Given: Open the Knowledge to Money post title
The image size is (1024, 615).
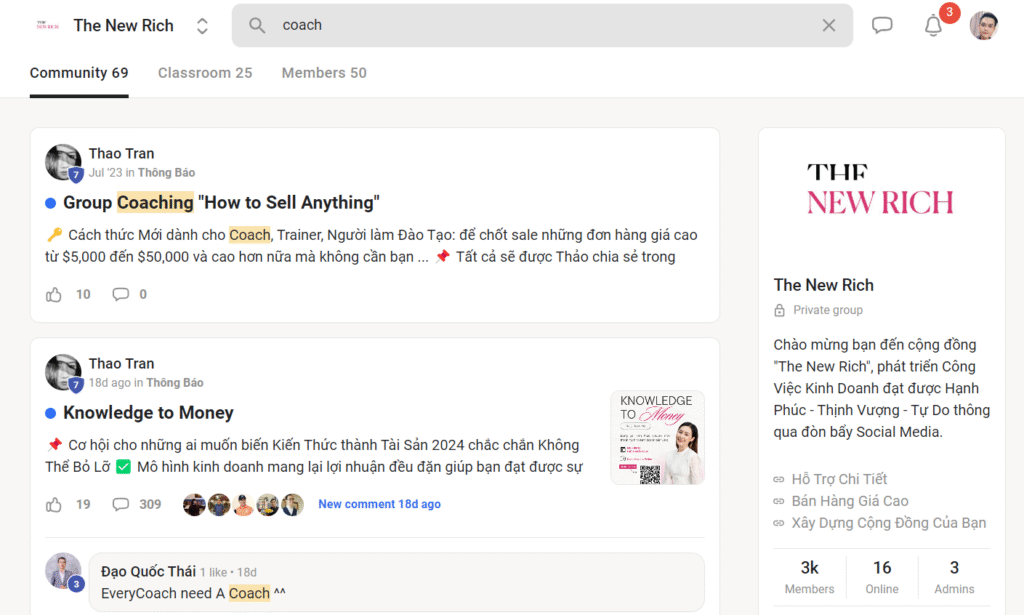Looking at the screenshot, I should [x=148, y=413].
